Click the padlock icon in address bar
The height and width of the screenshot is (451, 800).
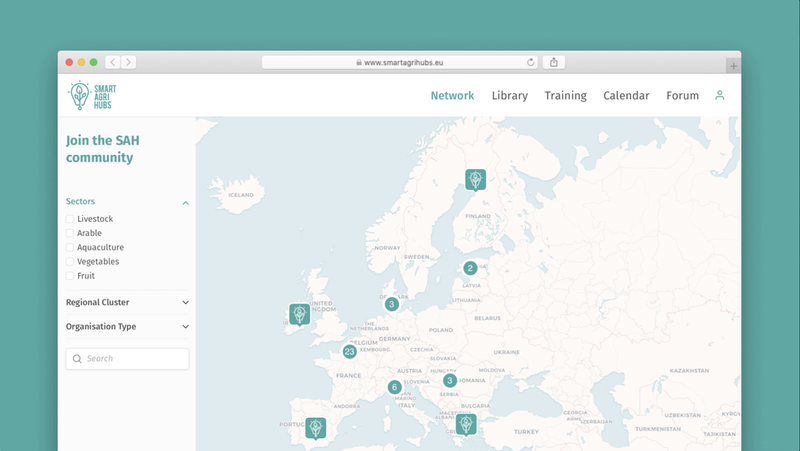[359, 62]
